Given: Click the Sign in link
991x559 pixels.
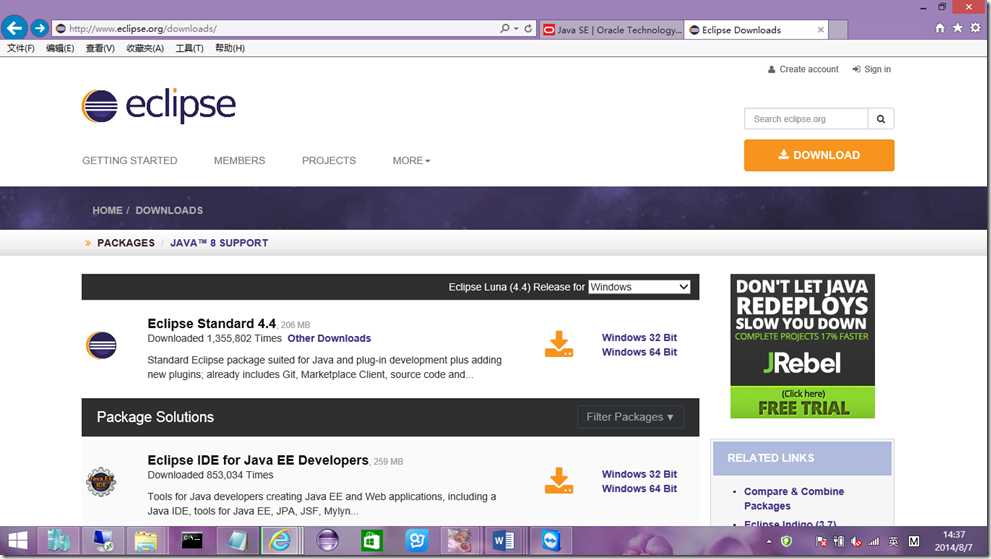Looking at the screenshot, I should (x=872, y=69).
